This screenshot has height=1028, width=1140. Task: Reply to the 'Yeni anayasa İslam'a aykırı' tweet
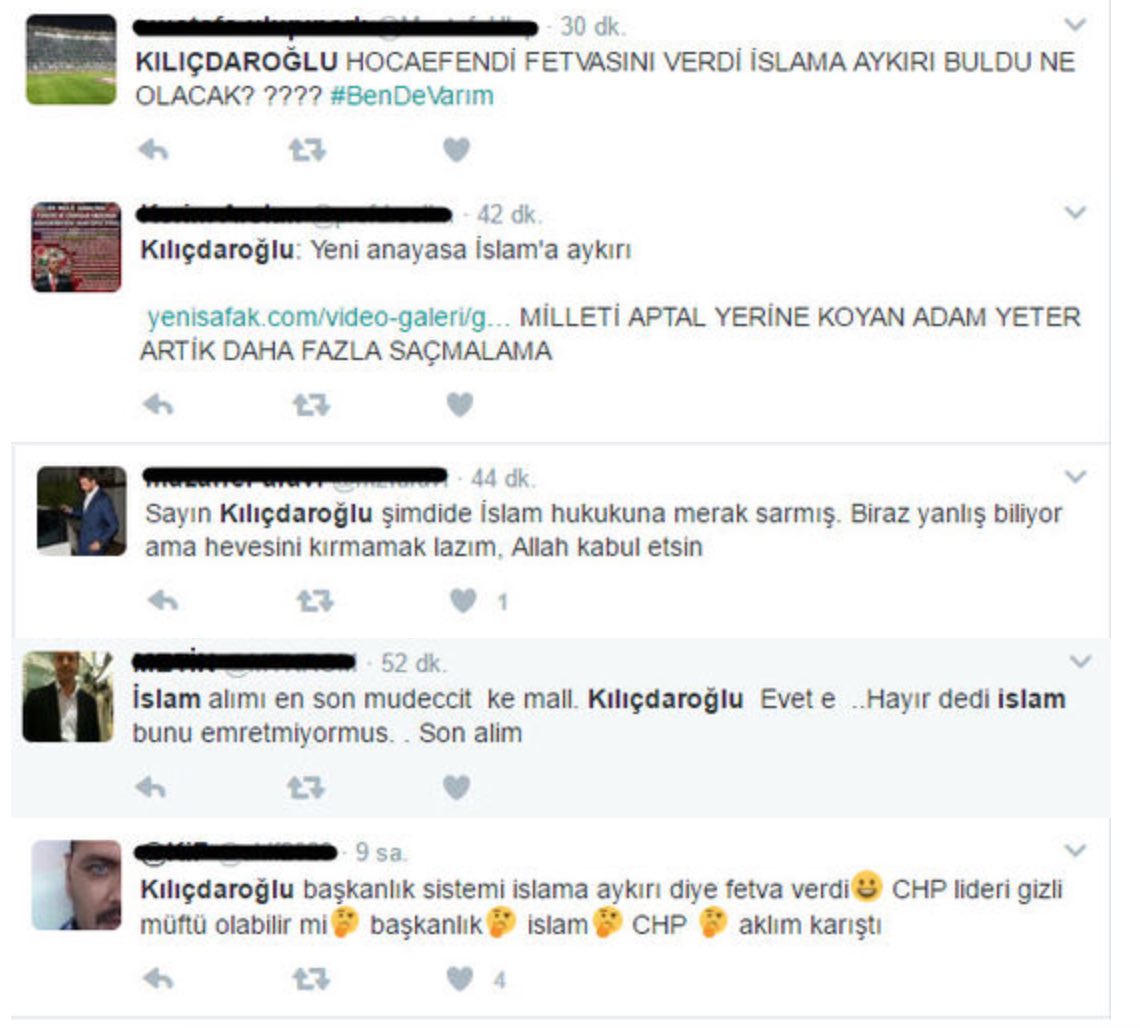click(158, 403)
